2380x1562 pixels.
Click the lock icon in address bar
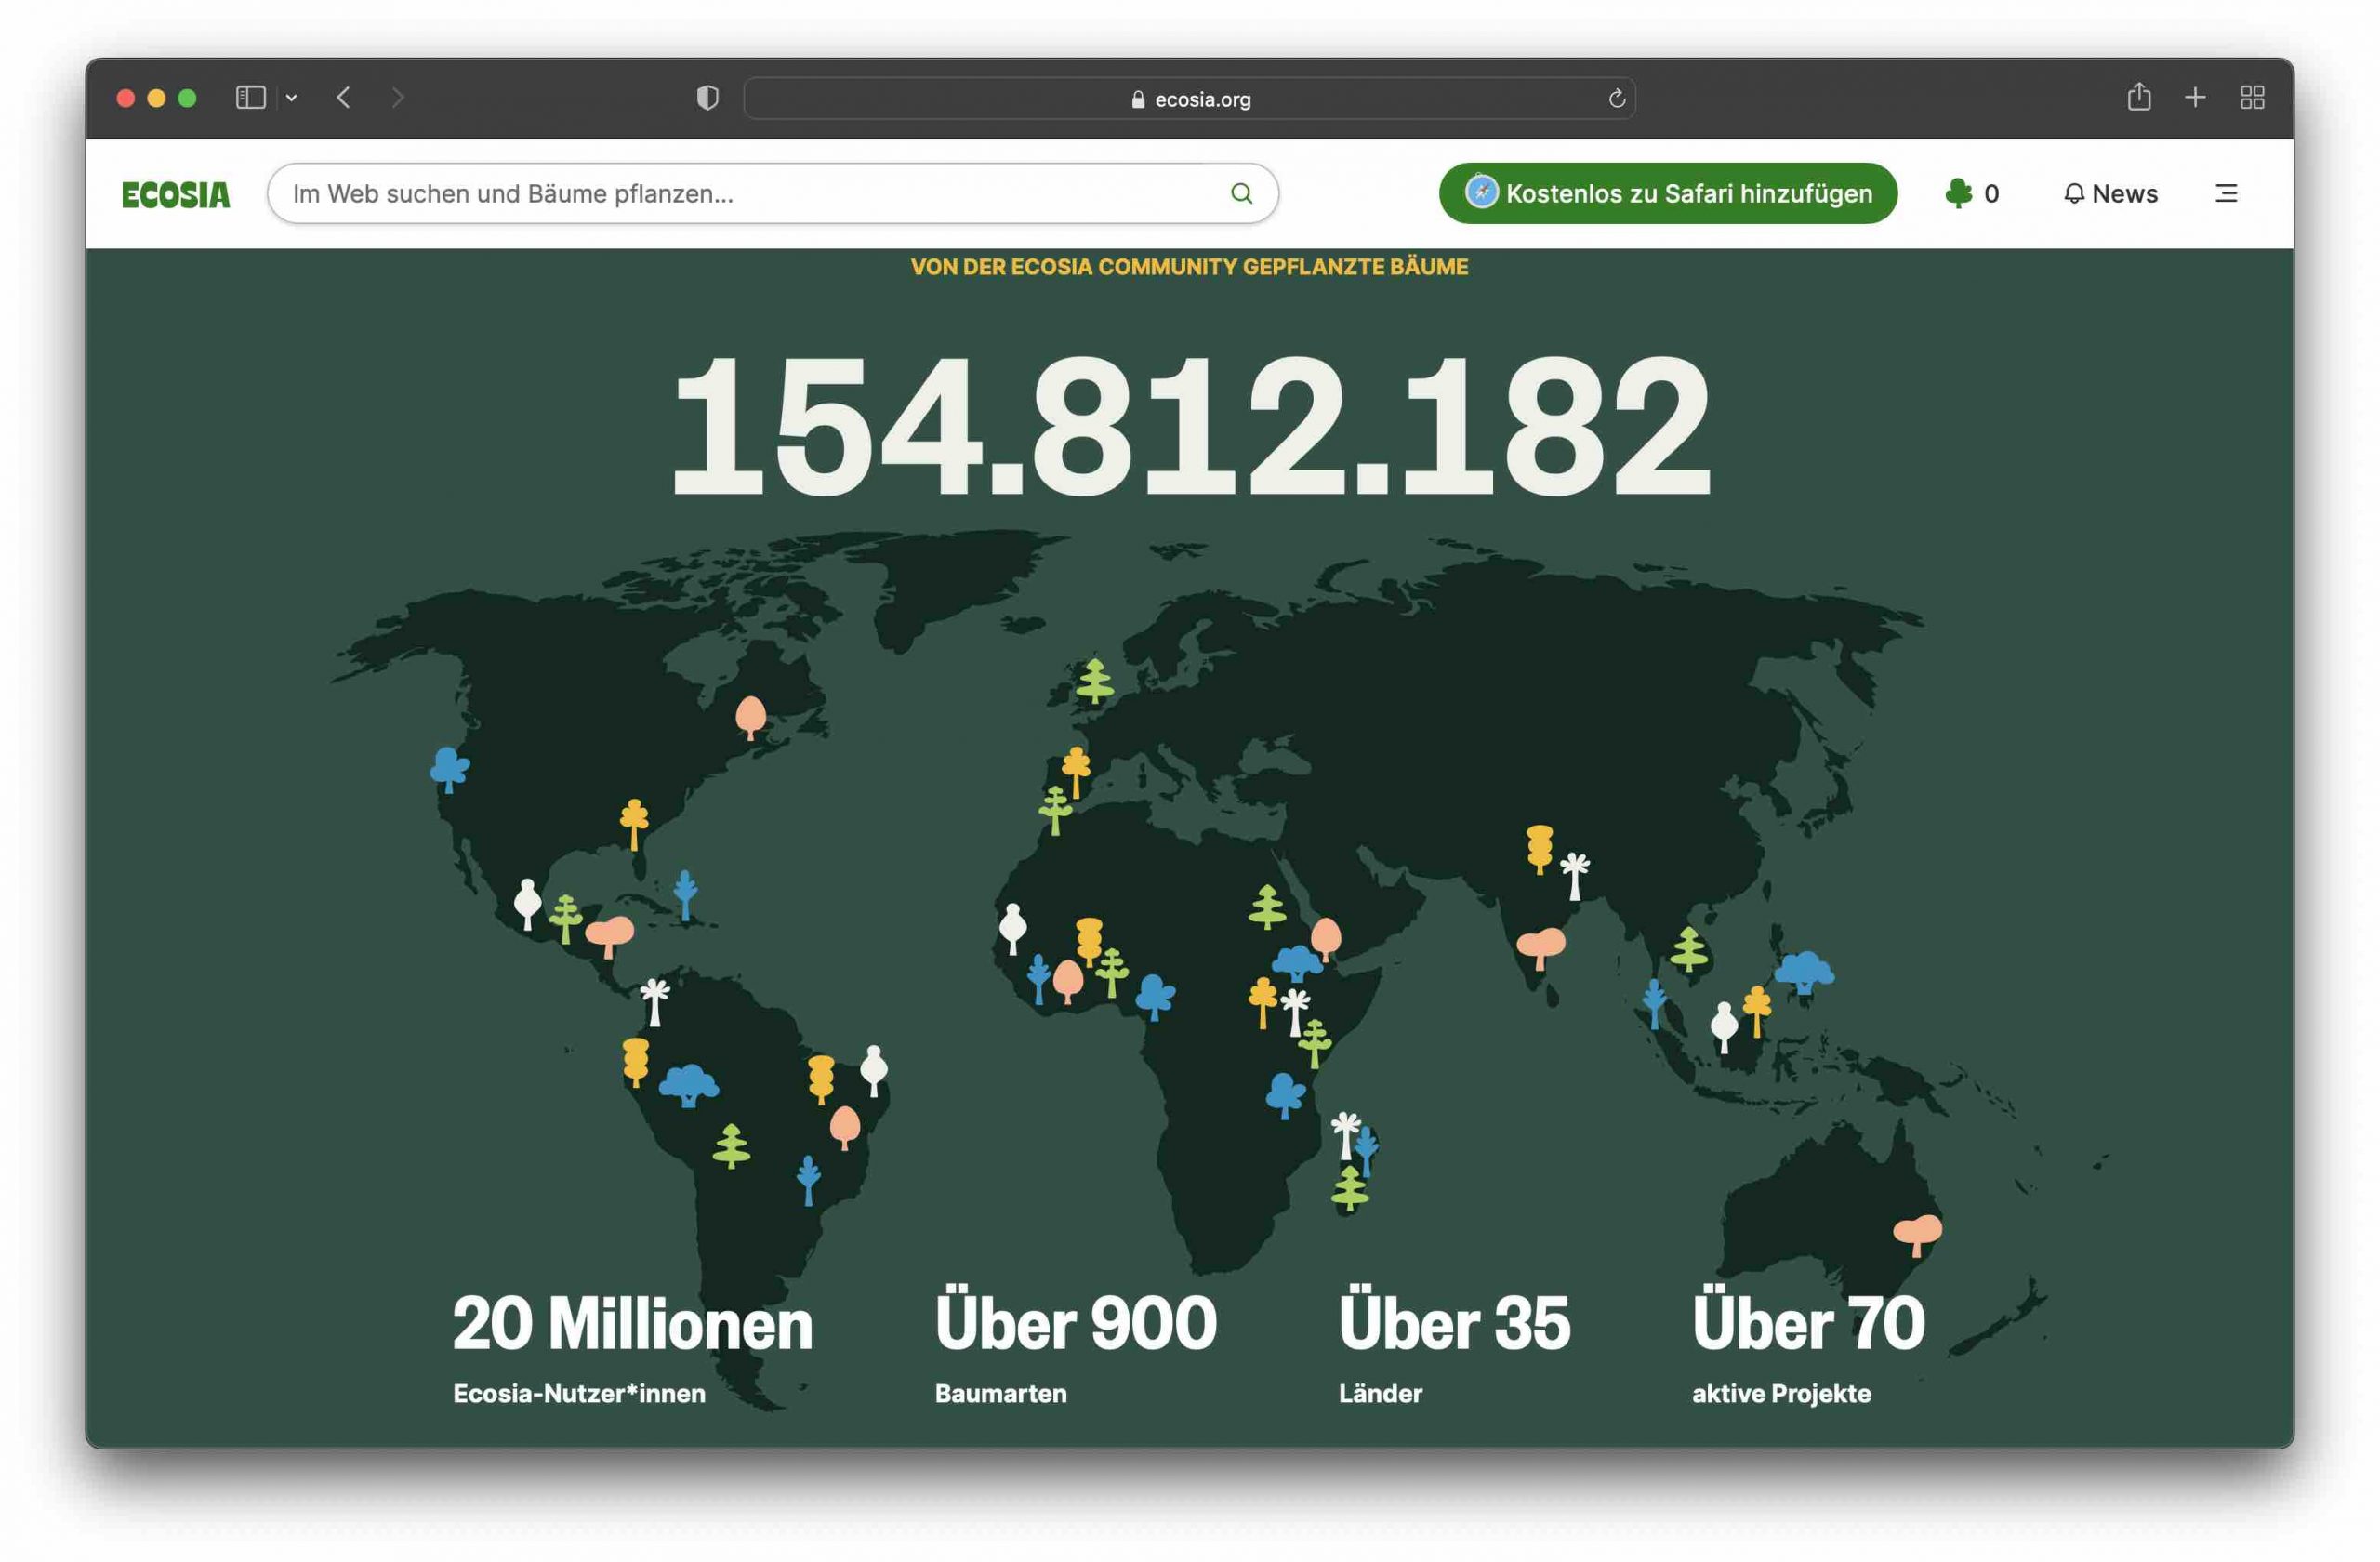pos(1138,99)
